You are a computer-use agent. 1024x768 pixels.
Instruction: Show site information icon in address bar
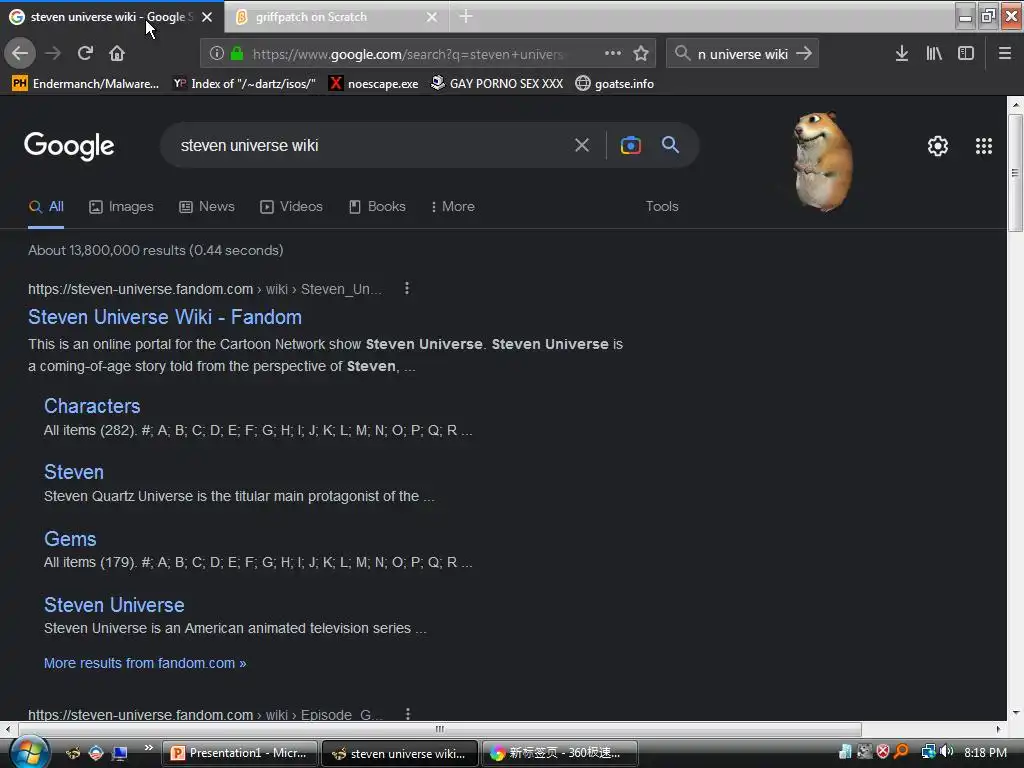coord(217,54)
